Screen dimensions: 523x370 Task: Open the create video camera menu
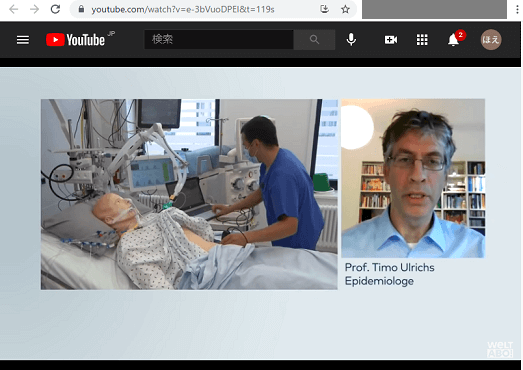tap(391, 40)
